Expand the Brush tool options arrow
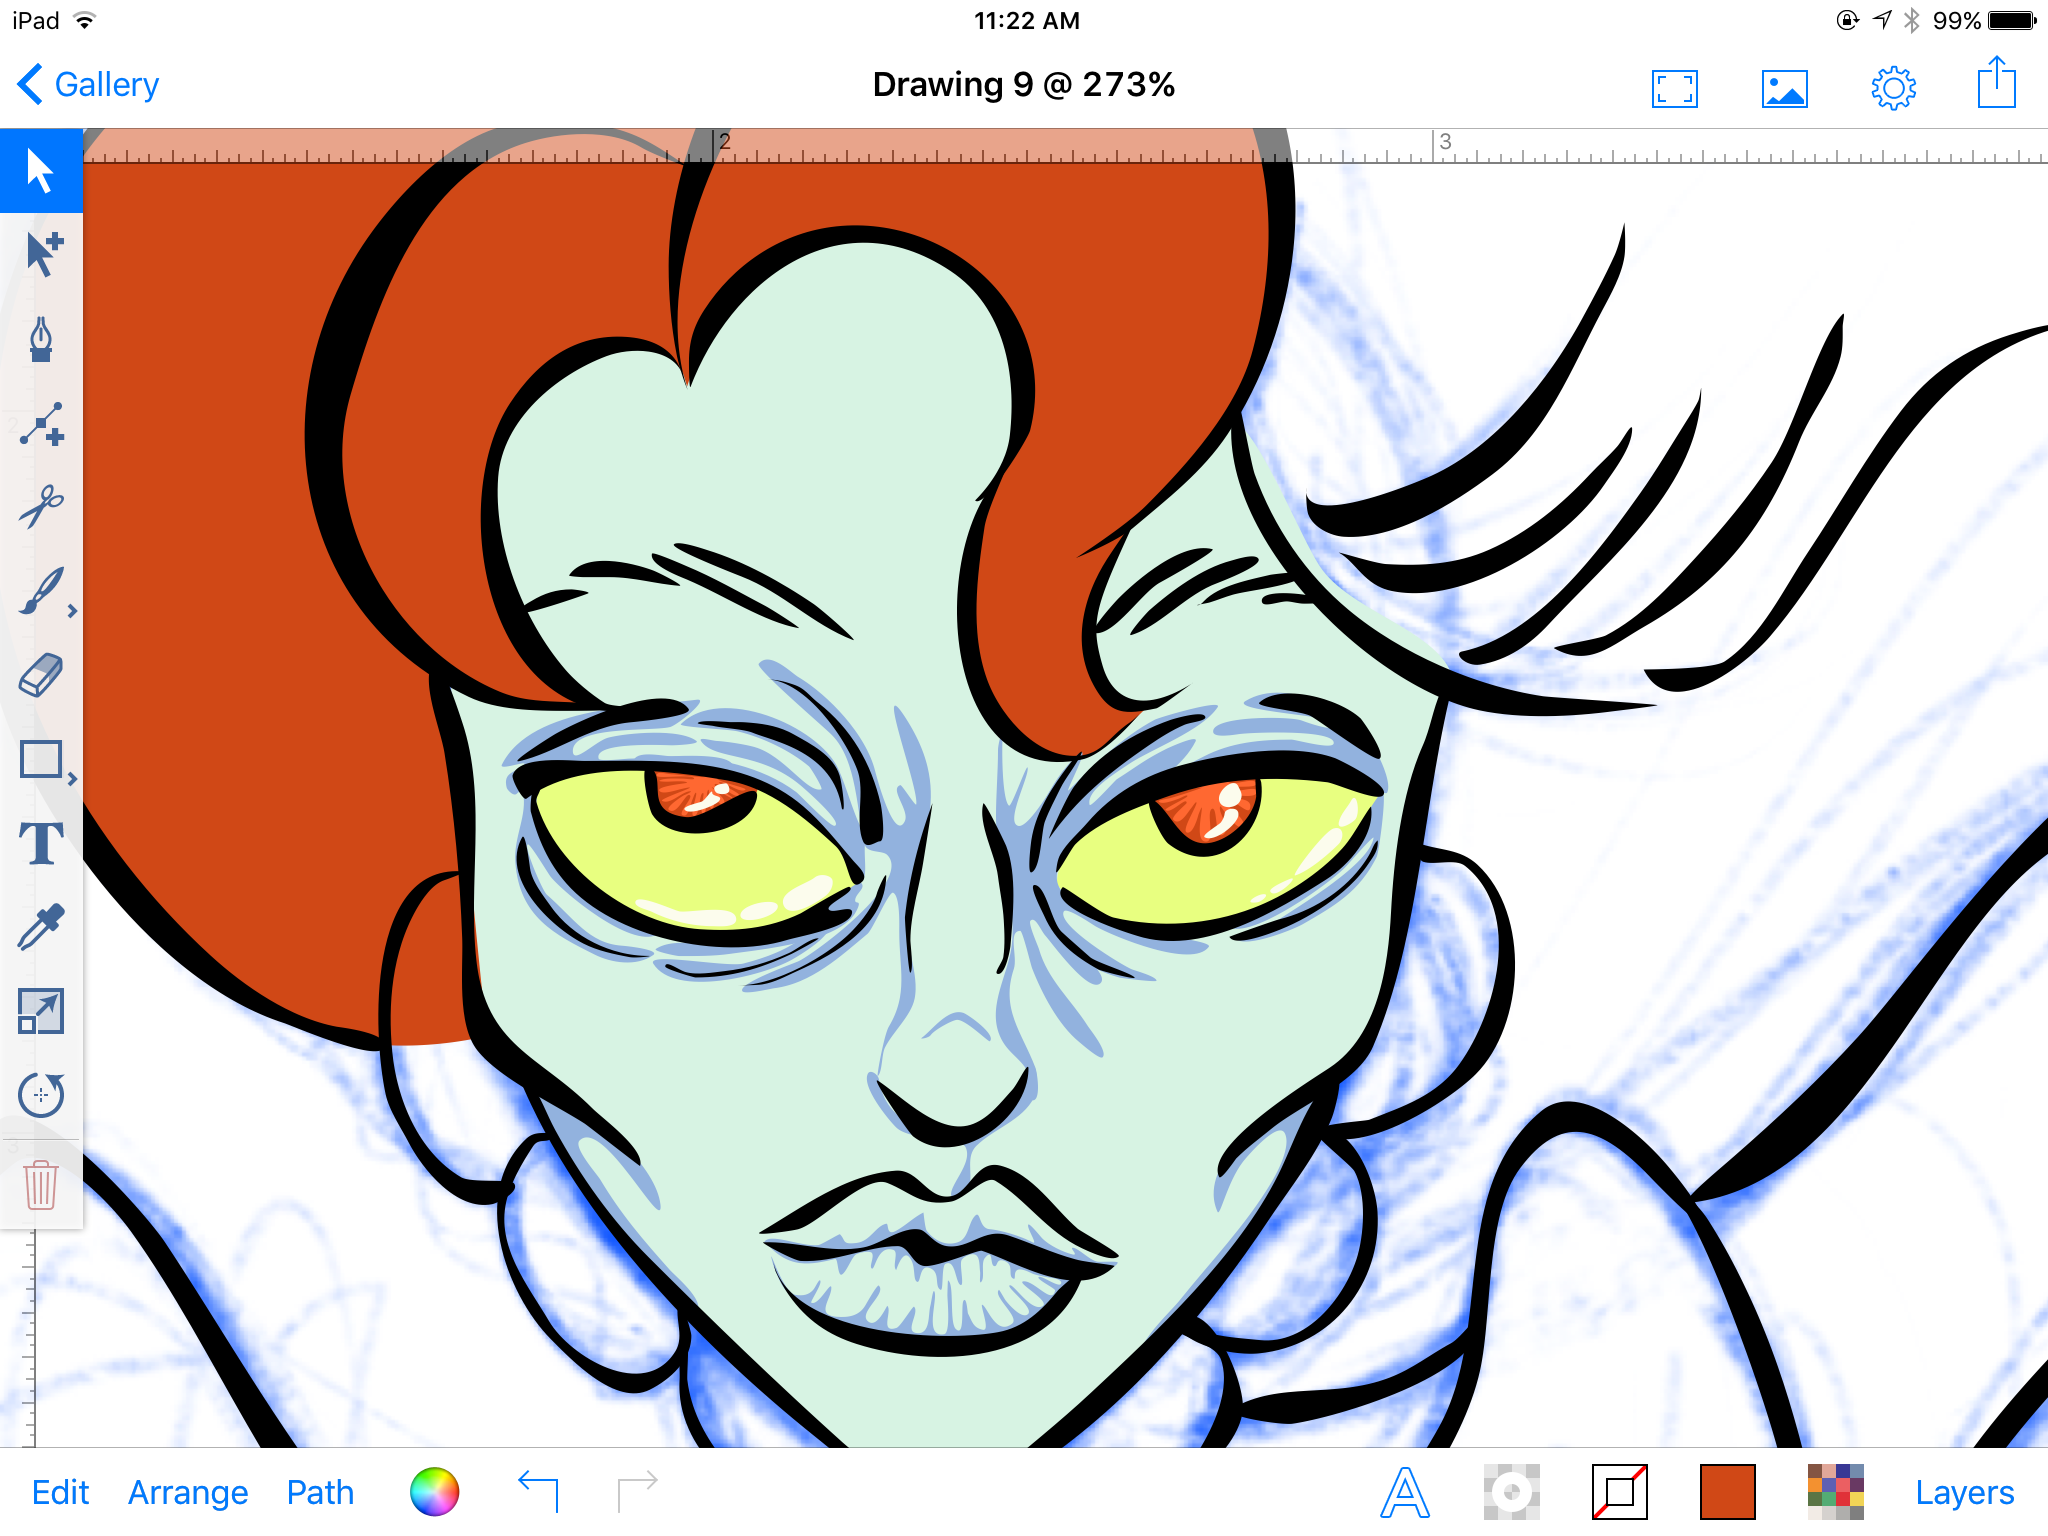The width and height of the screenshot is (2048, 1536). [72, 611]
